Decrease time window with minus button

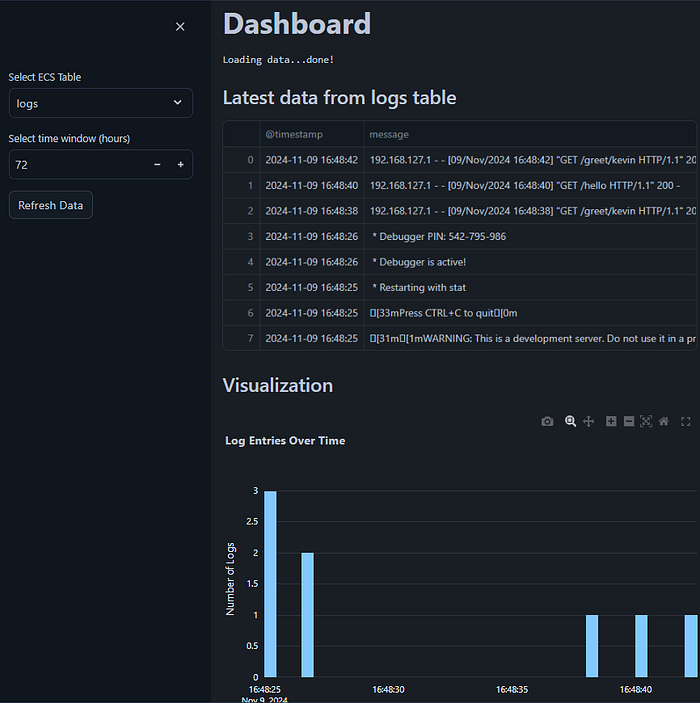[157, 164]
